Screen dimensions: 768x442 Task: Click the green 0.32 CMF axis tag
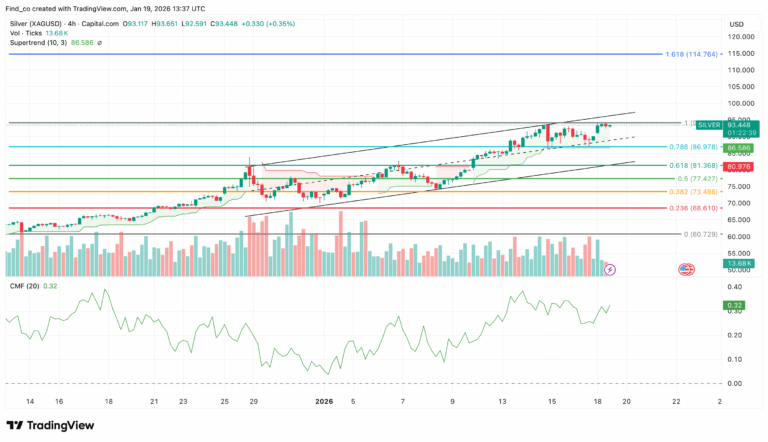click(x=734, y=305)
